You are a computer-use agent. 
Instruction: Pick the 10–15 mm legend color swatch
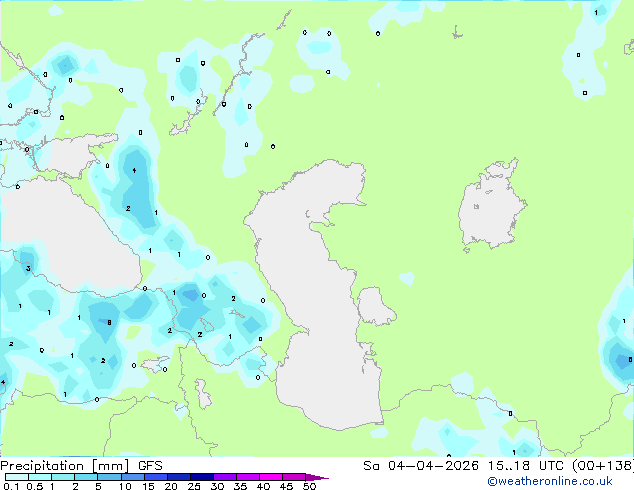coord(133,477)
